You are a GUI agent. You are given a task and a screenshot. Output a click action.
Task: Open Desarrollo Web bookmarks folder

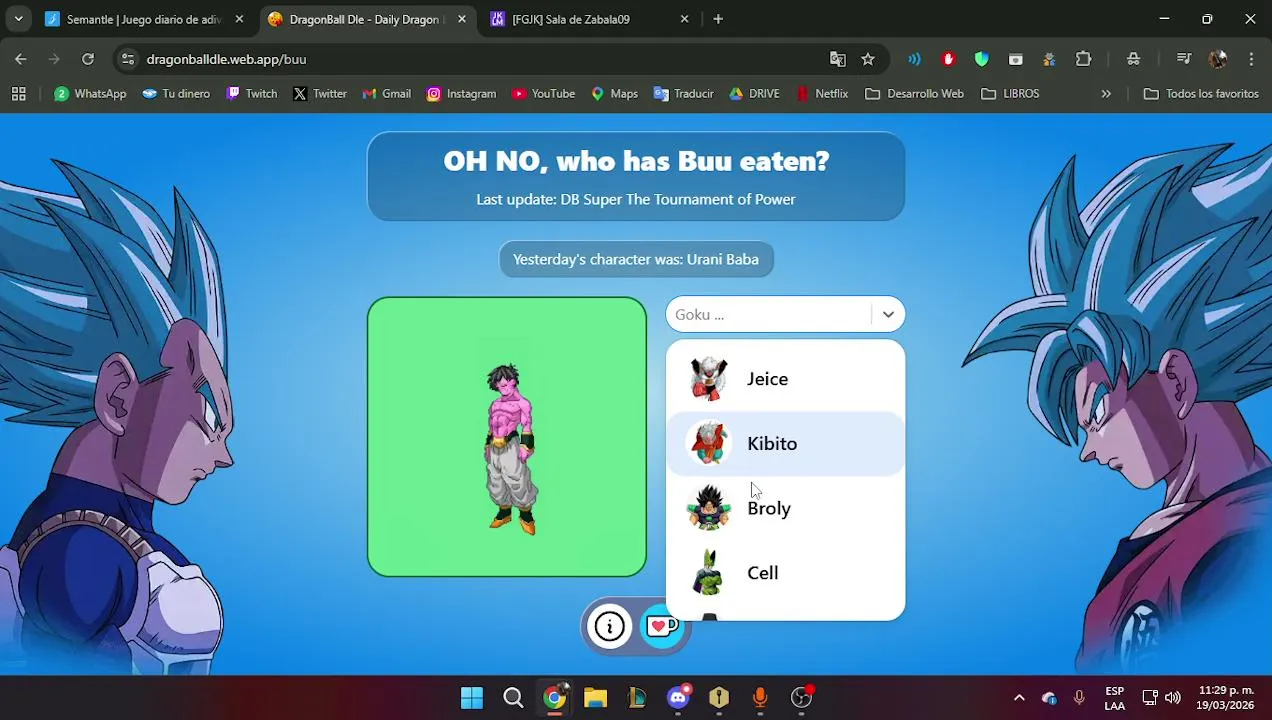[915, 94]
